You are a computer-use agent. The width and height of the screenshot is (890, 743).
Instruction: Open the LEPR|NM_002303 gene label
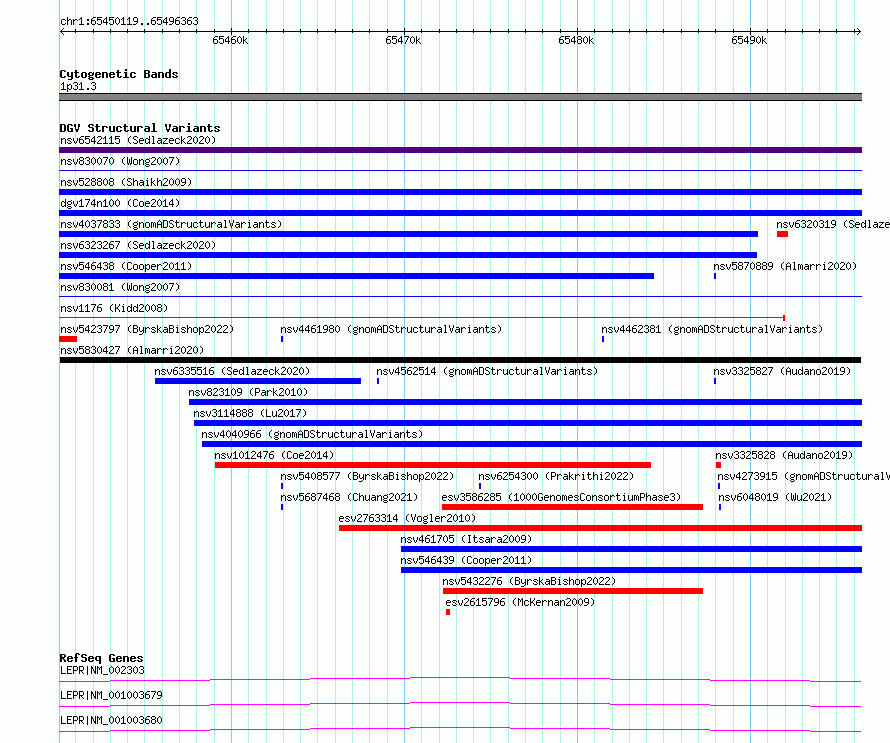(102, 670)
